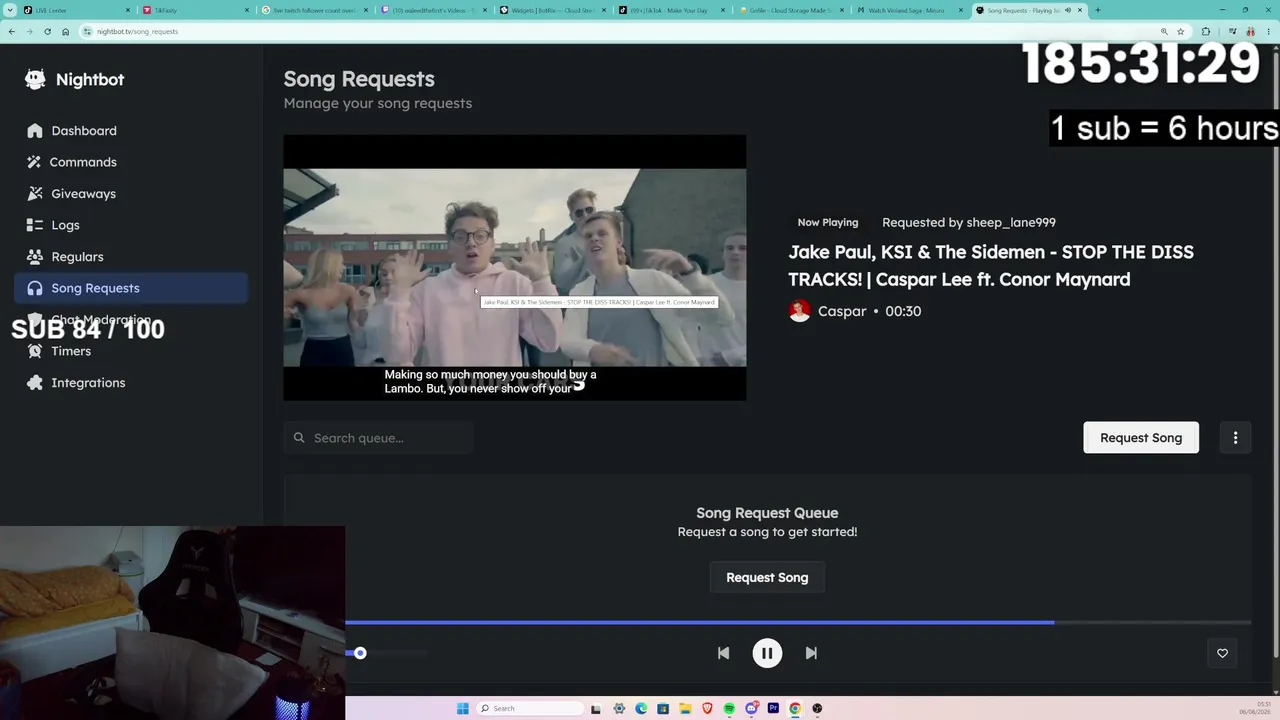Click the Commands wand icon
This screenshot has height=720, width=1280.
[x=35, y=162]
